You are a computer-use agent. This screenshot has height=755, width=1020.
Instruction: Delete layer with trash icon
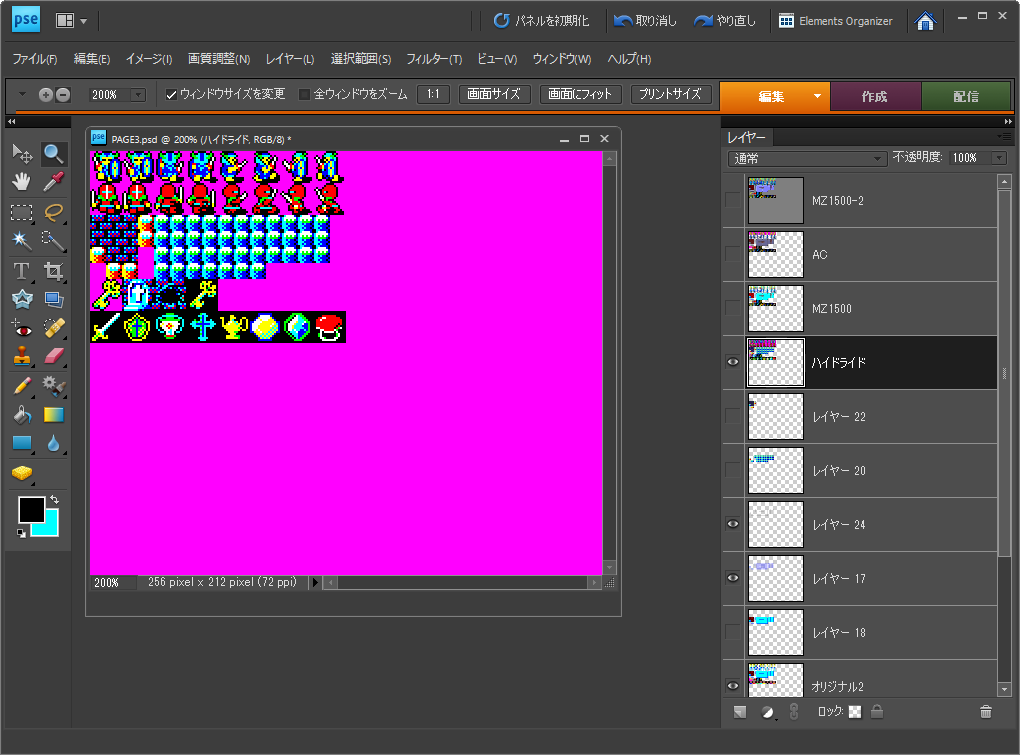click(986, 711)
